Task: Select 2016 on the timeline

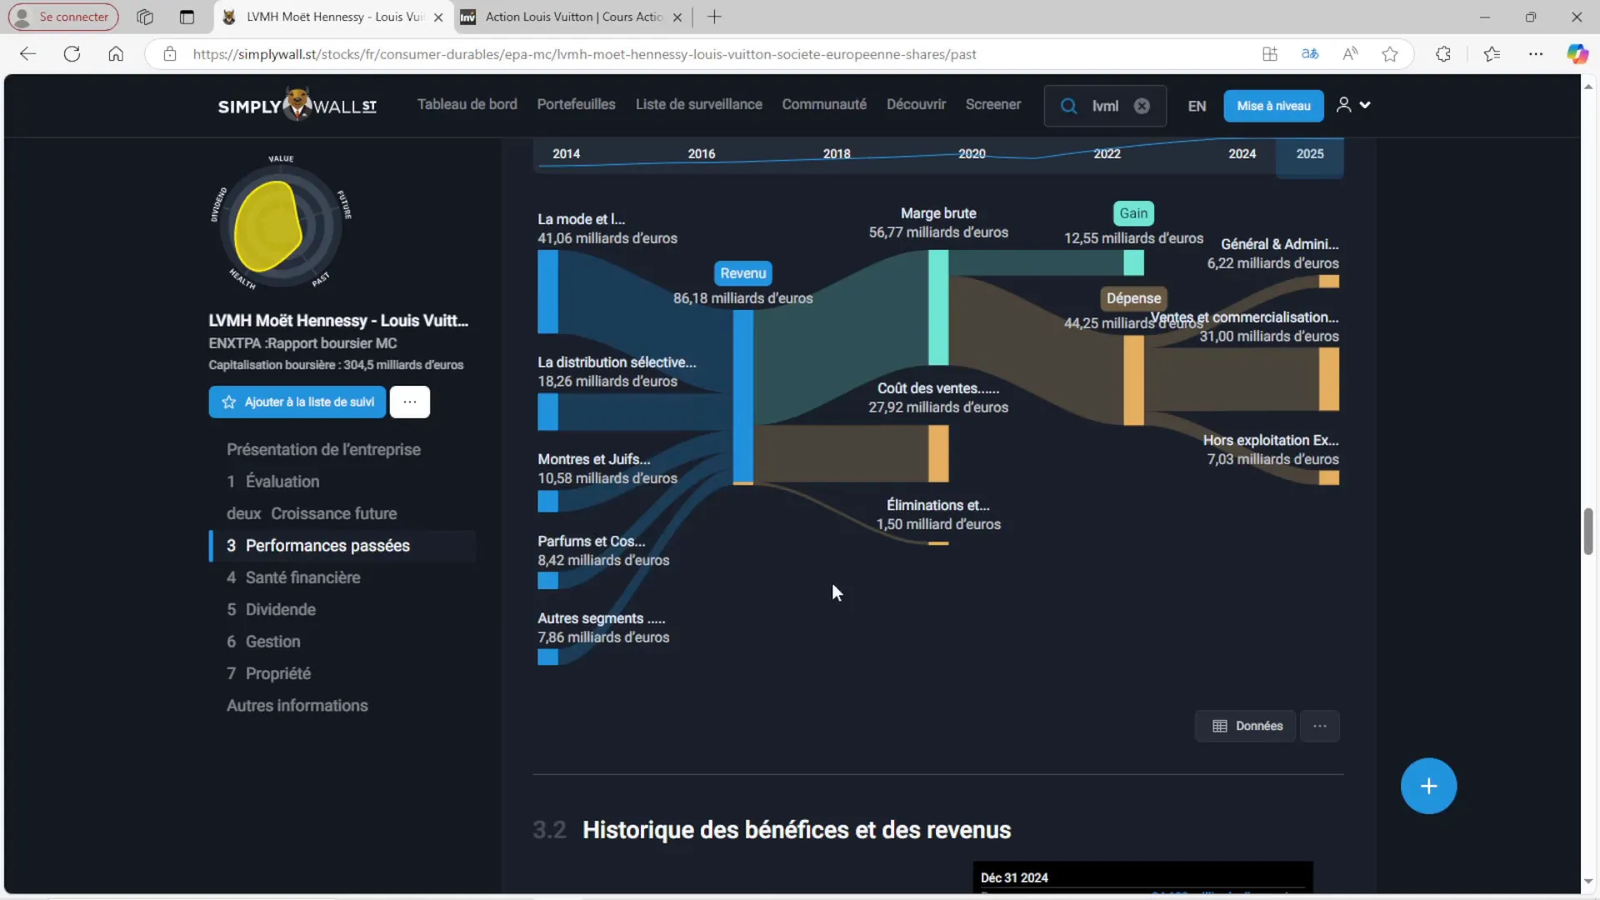Action: coord(701,154)
